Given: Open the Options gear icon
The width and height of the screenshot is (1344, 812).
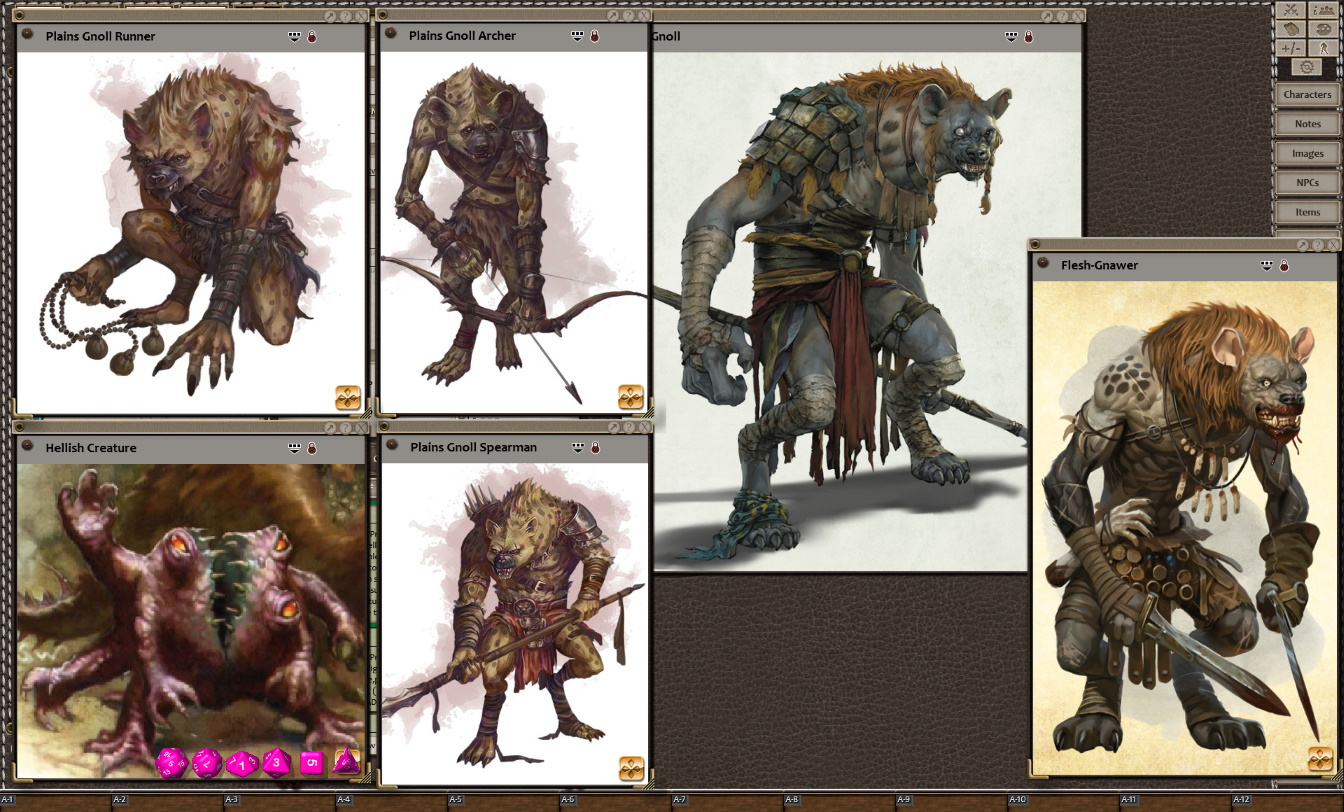Looking at the screenshot, I should [x=1306, y=67].
